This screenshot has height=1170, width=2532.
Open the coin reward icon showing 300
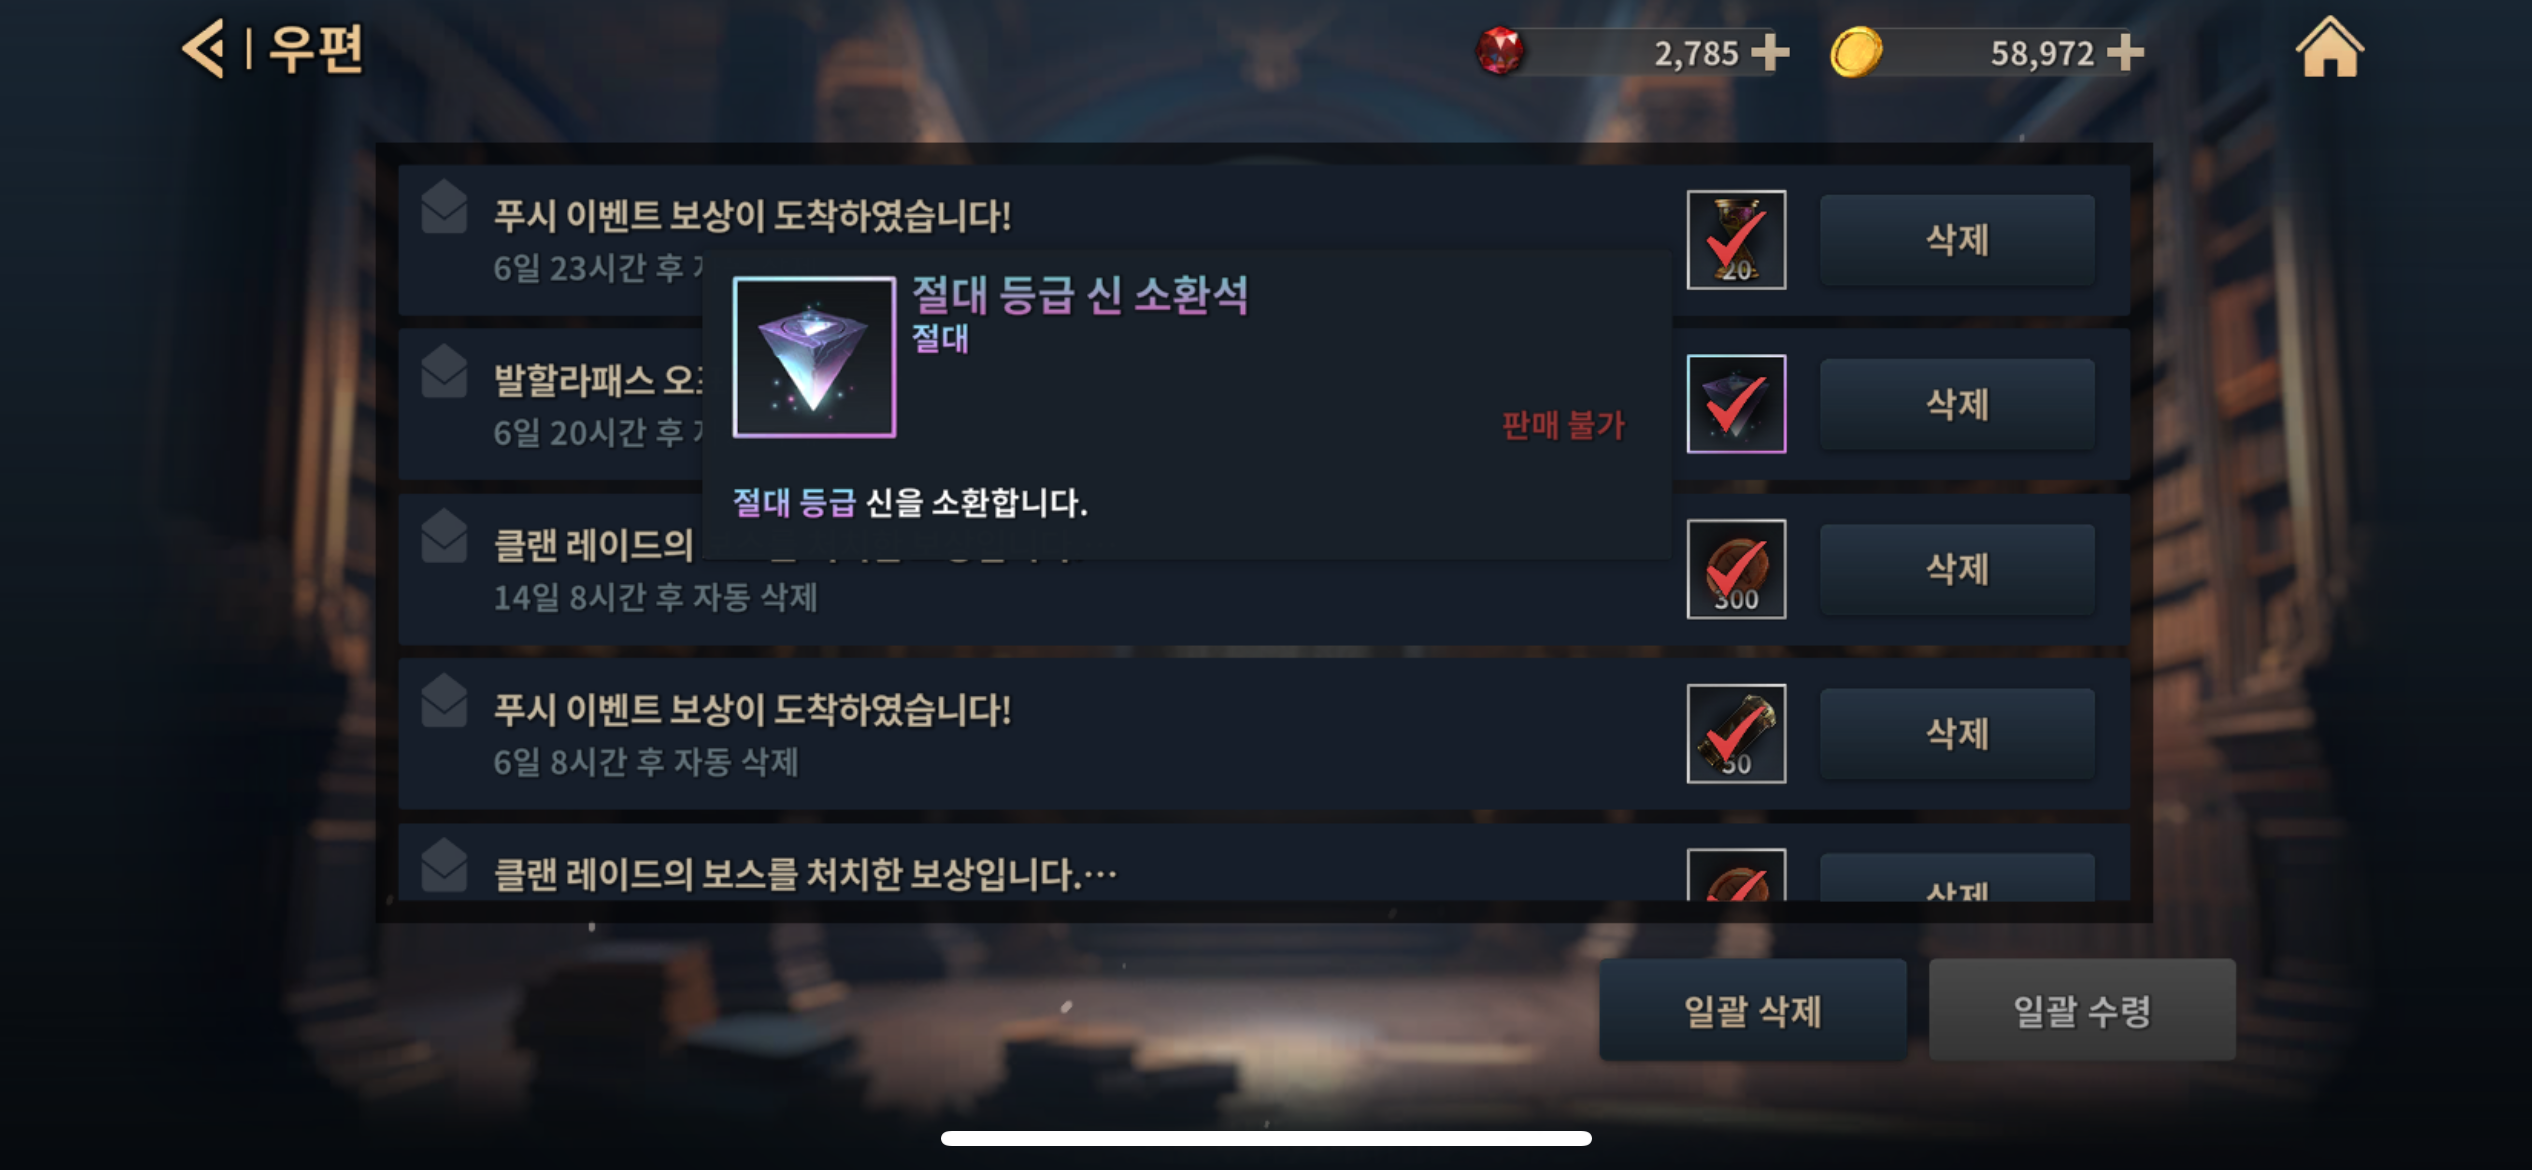1736,569
